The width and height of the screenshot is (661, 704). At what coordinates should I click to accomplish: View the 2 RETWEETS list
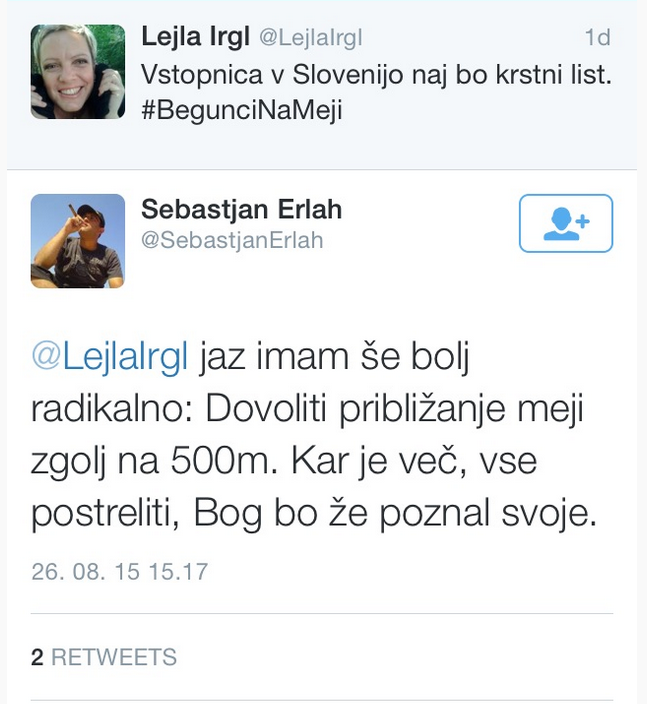click(104, 657)
